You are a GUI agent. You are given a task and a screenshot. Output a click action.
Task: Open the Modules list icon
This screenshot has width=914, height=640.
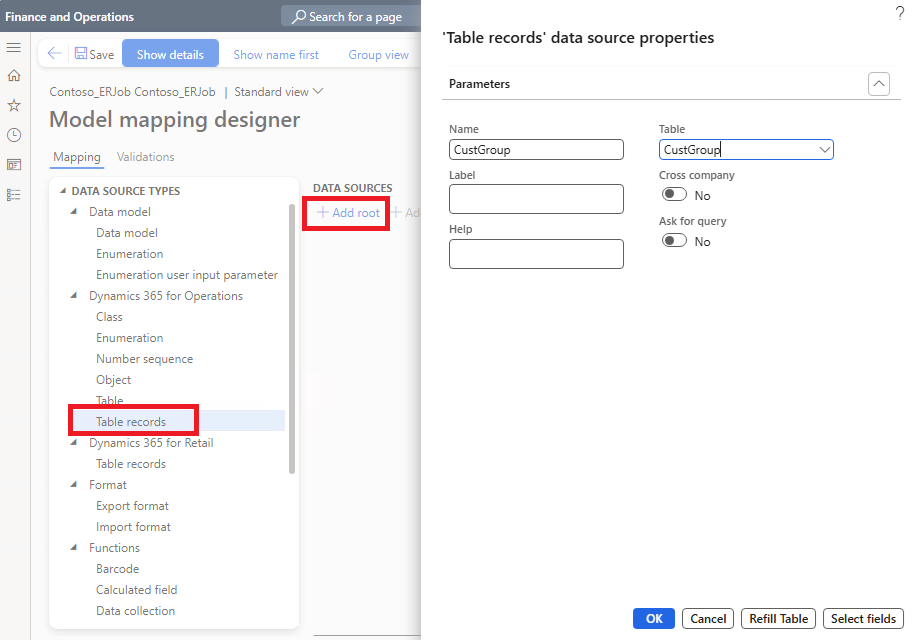pyautogui.click(x=14, y=194)
